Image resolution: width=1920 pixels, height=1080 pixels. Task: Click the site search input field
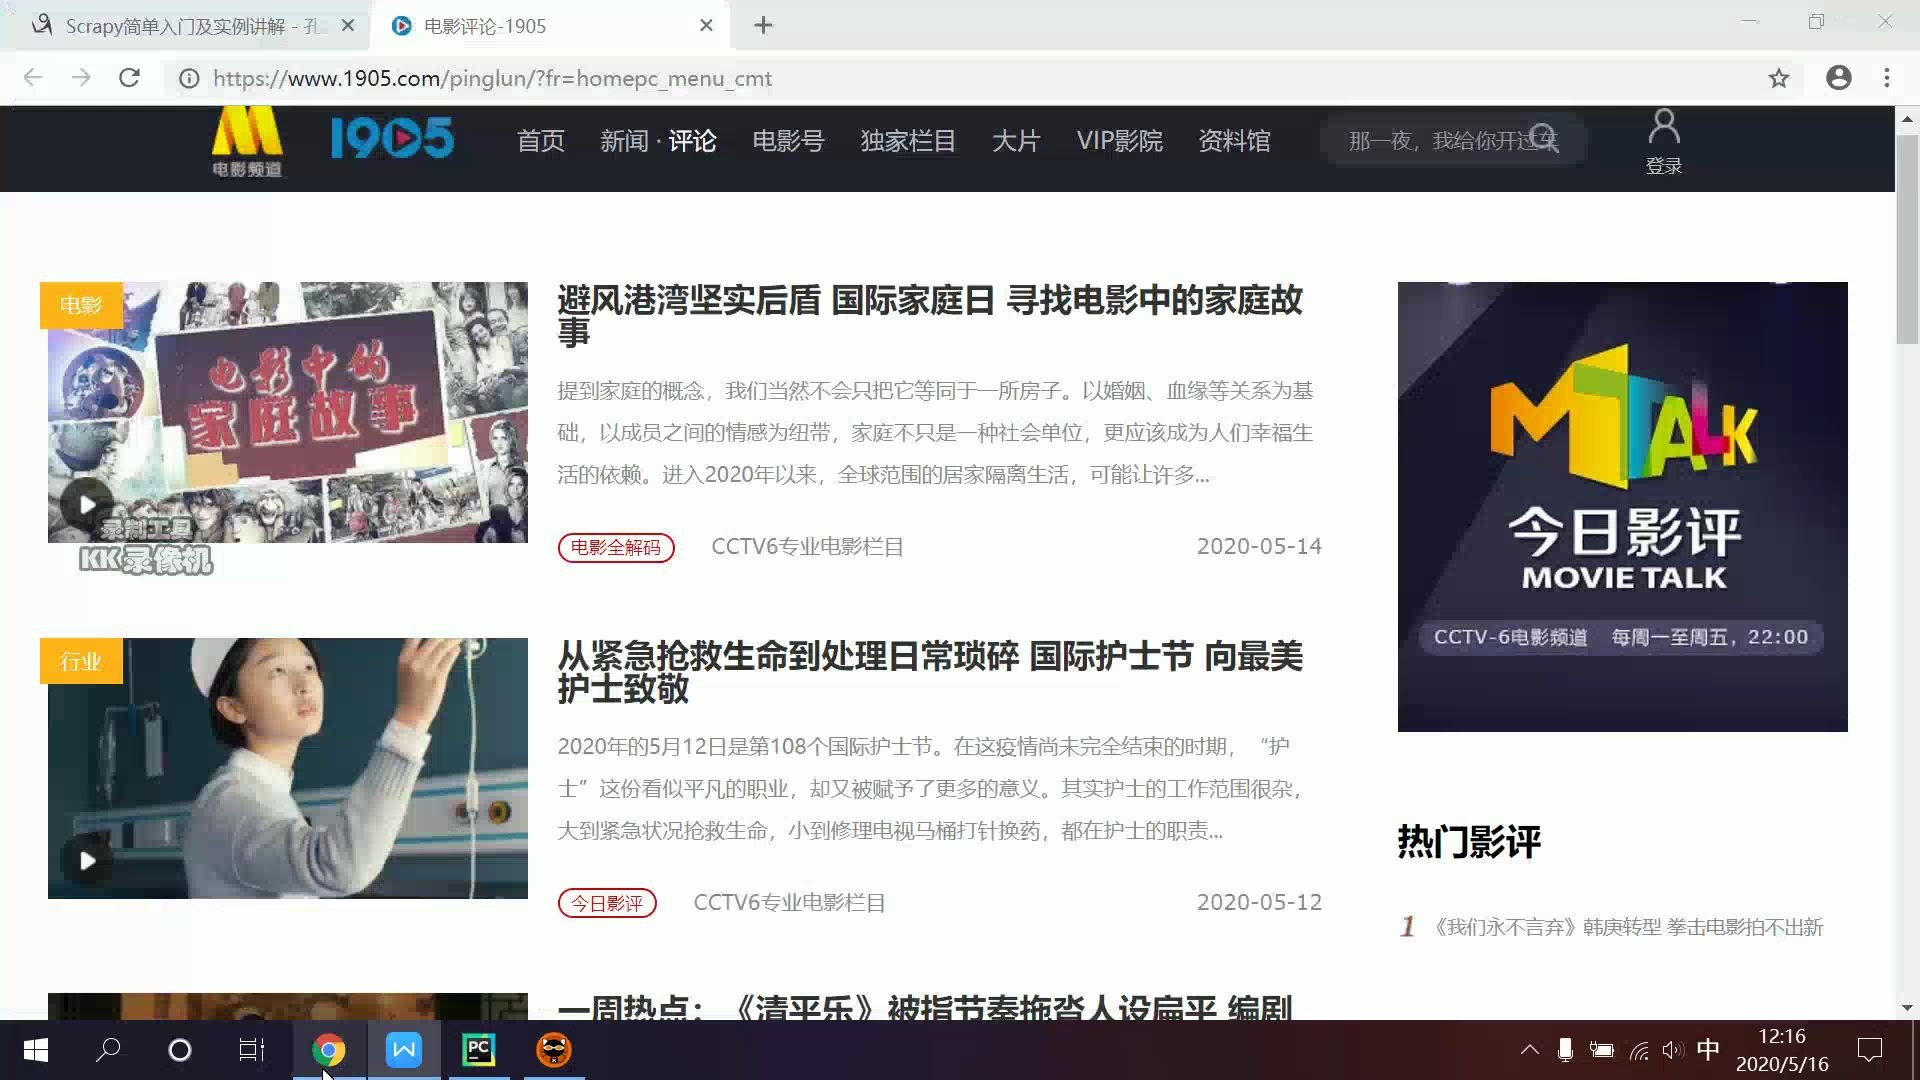coord(1430,141)
